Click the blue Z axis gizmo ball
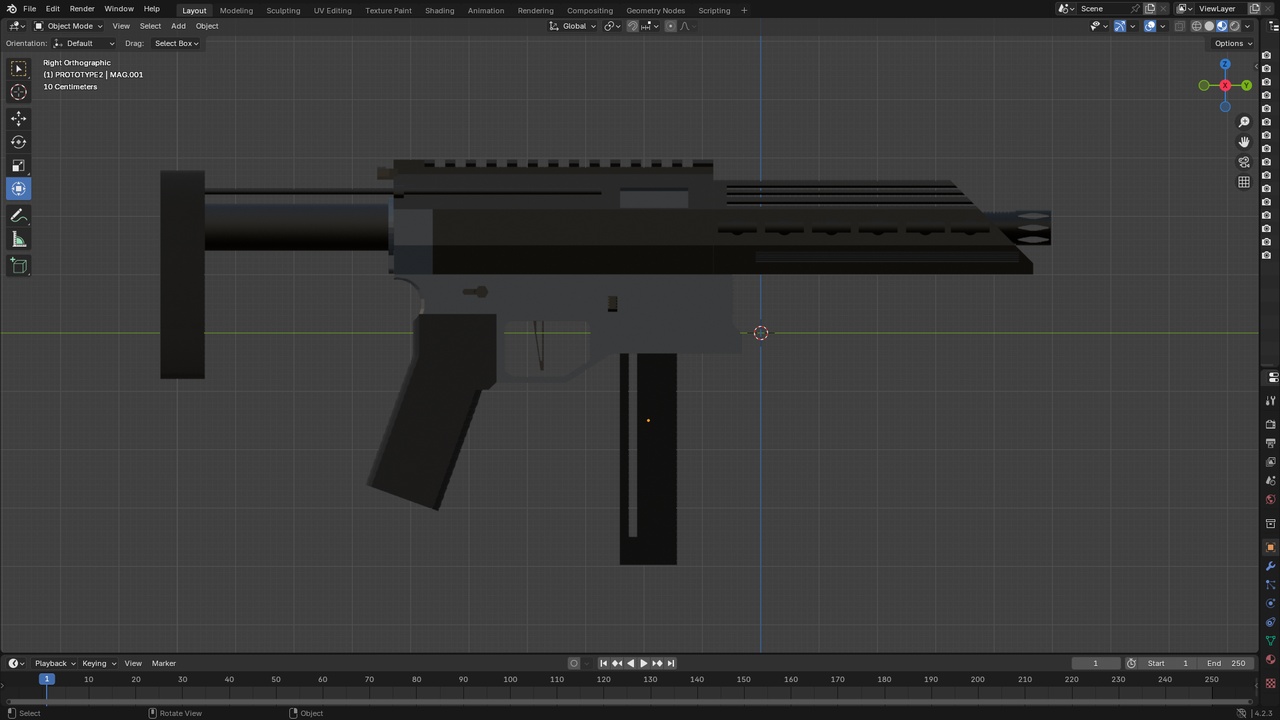 tap(1225, 64)
